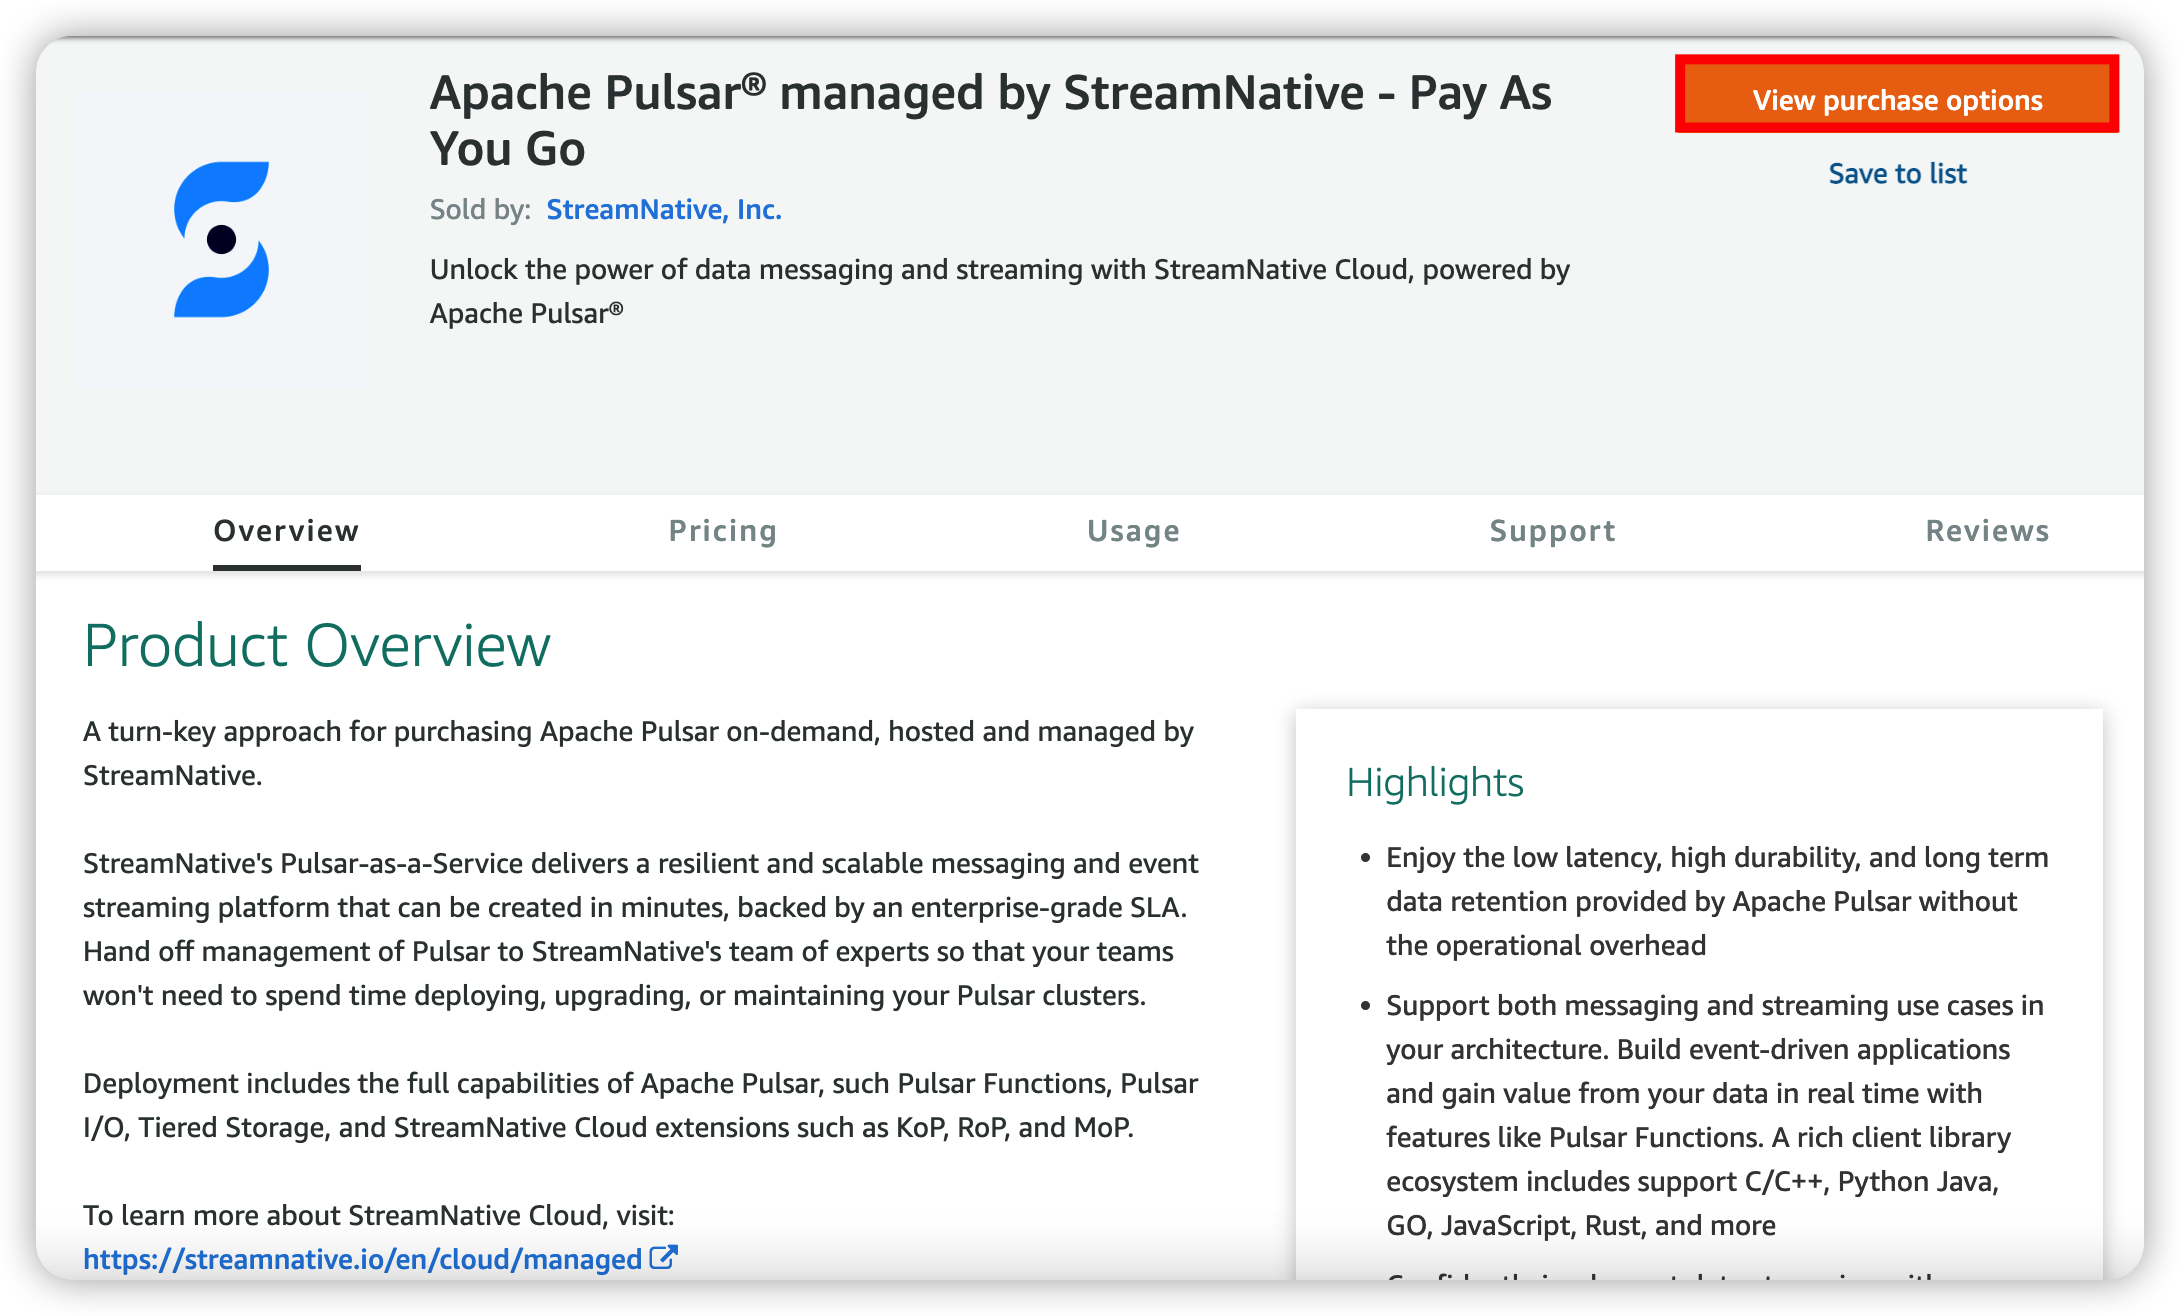2180x1316 pixels.
Task: View the Support tab
Action: (x=1551, y=531)
